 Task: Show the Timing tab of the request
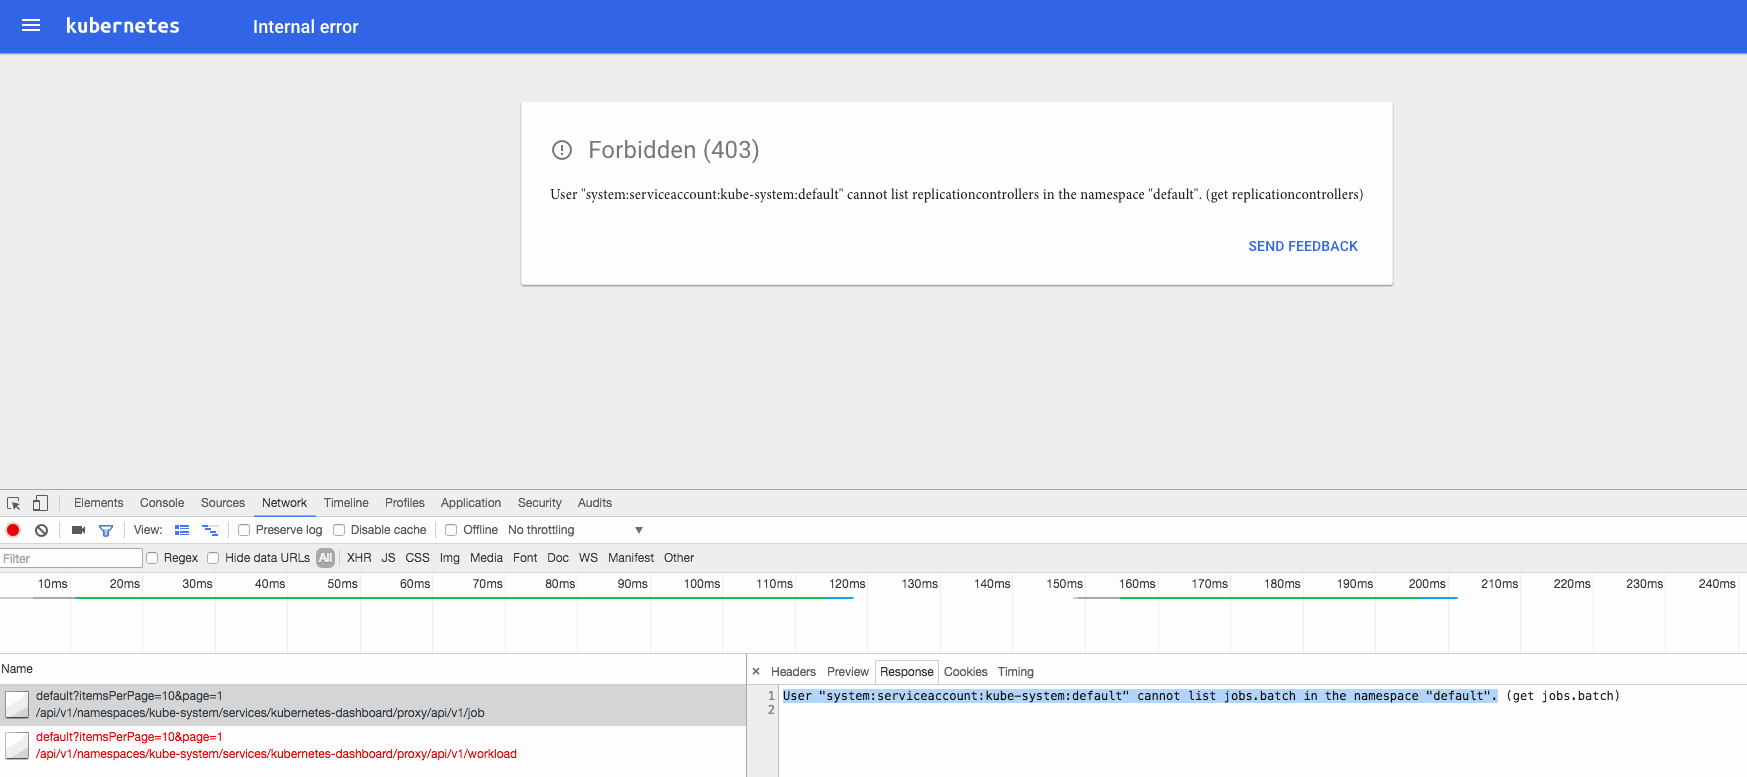click(1016, 672)
